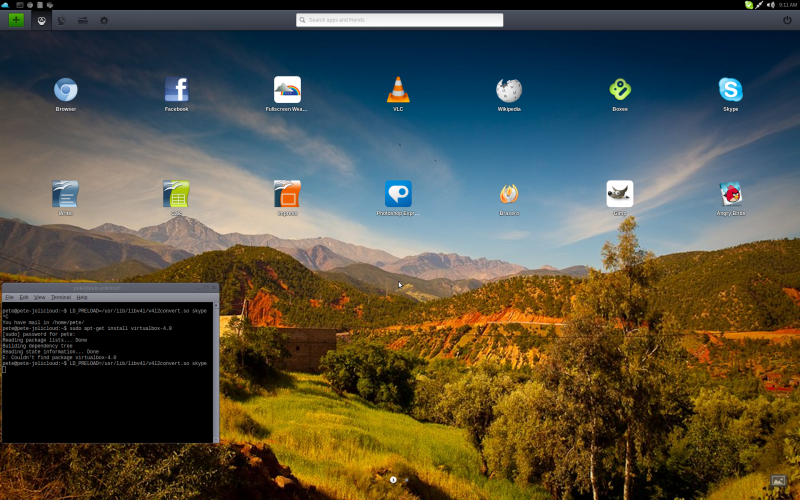The image size is (800, 500).
Task: Click the "Reading state information... Done" line
Action: click(51, 352)
